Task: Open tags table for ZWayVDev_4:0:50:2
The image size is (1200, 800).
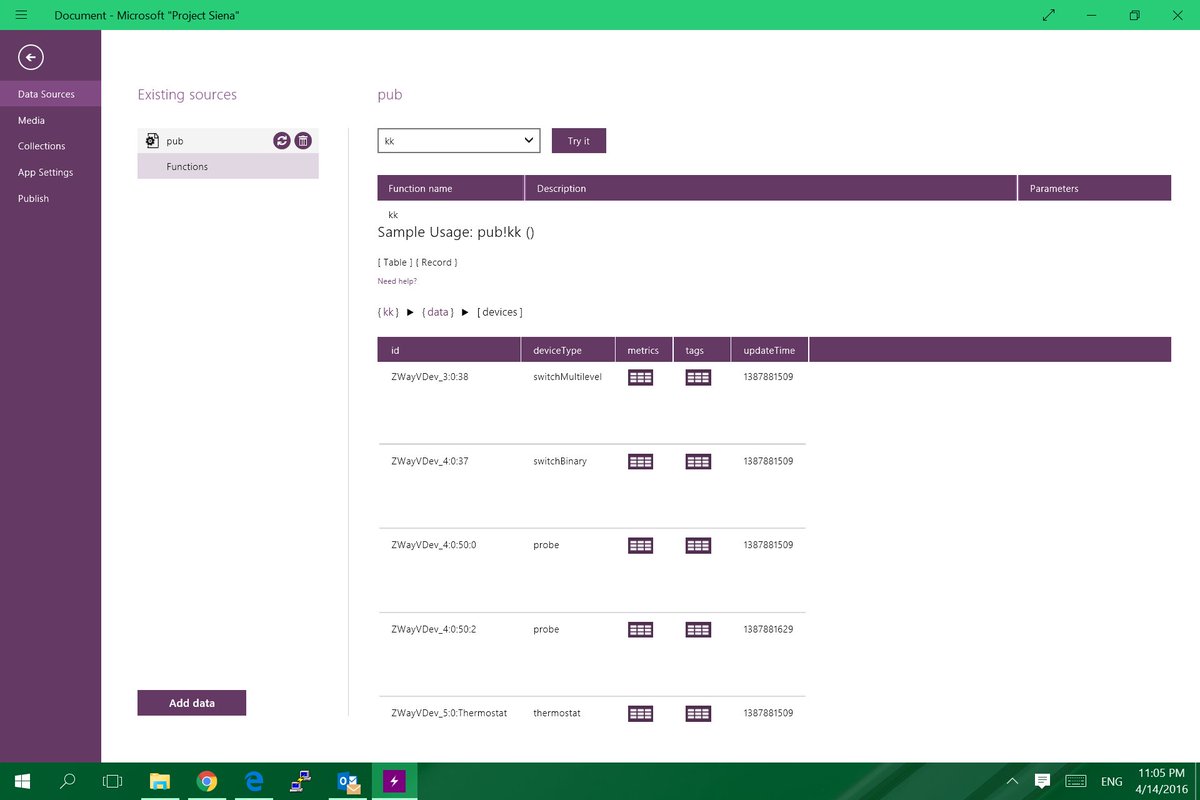Action: pos(698,629)
